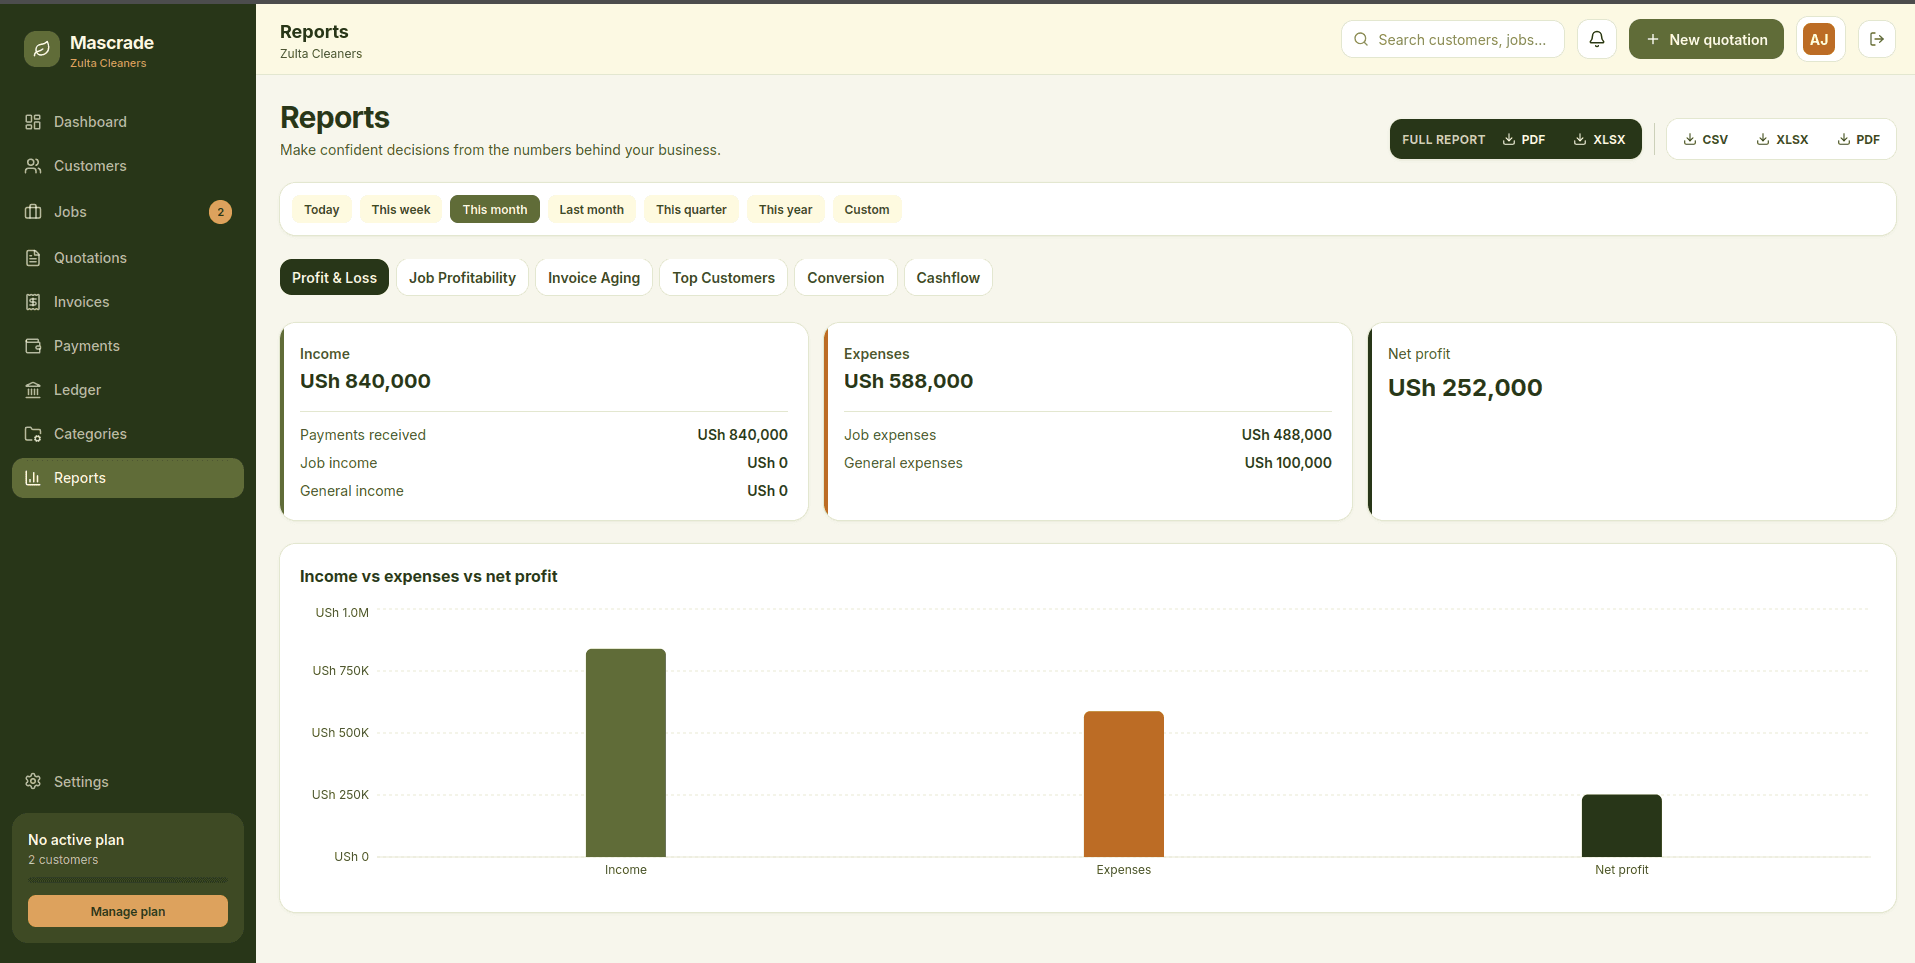Export current tab as PDF (light toolbar)
Image resolution: width=1915 pixels, height=963 pixels.
pyautogui.click(x=1859, y=140)
